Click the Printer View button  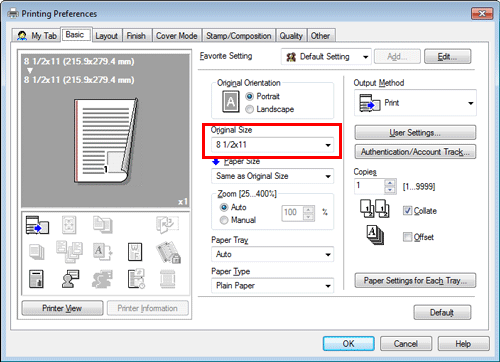pos(62,308)
